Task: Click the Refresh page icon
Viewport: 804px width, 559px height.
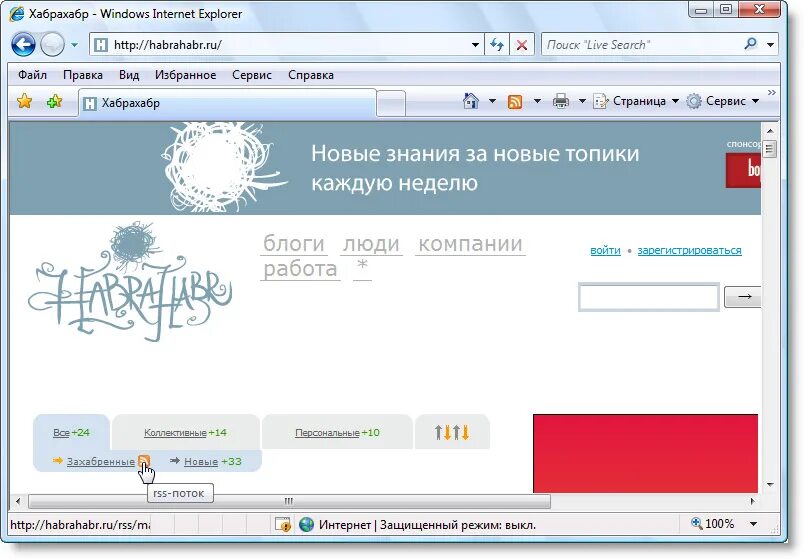Action: coord(497,45)
